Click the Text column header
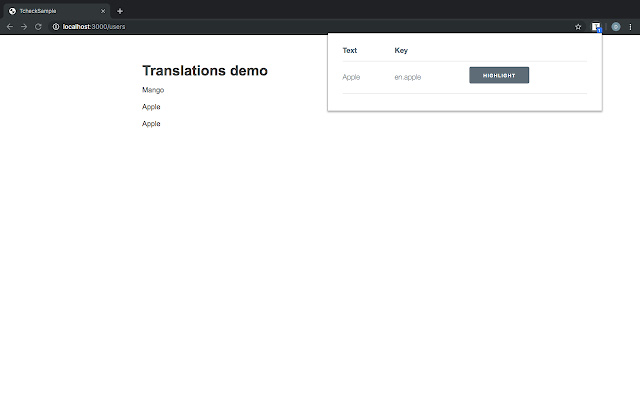Viewport: 640px width, 400px height. point(350,51)
